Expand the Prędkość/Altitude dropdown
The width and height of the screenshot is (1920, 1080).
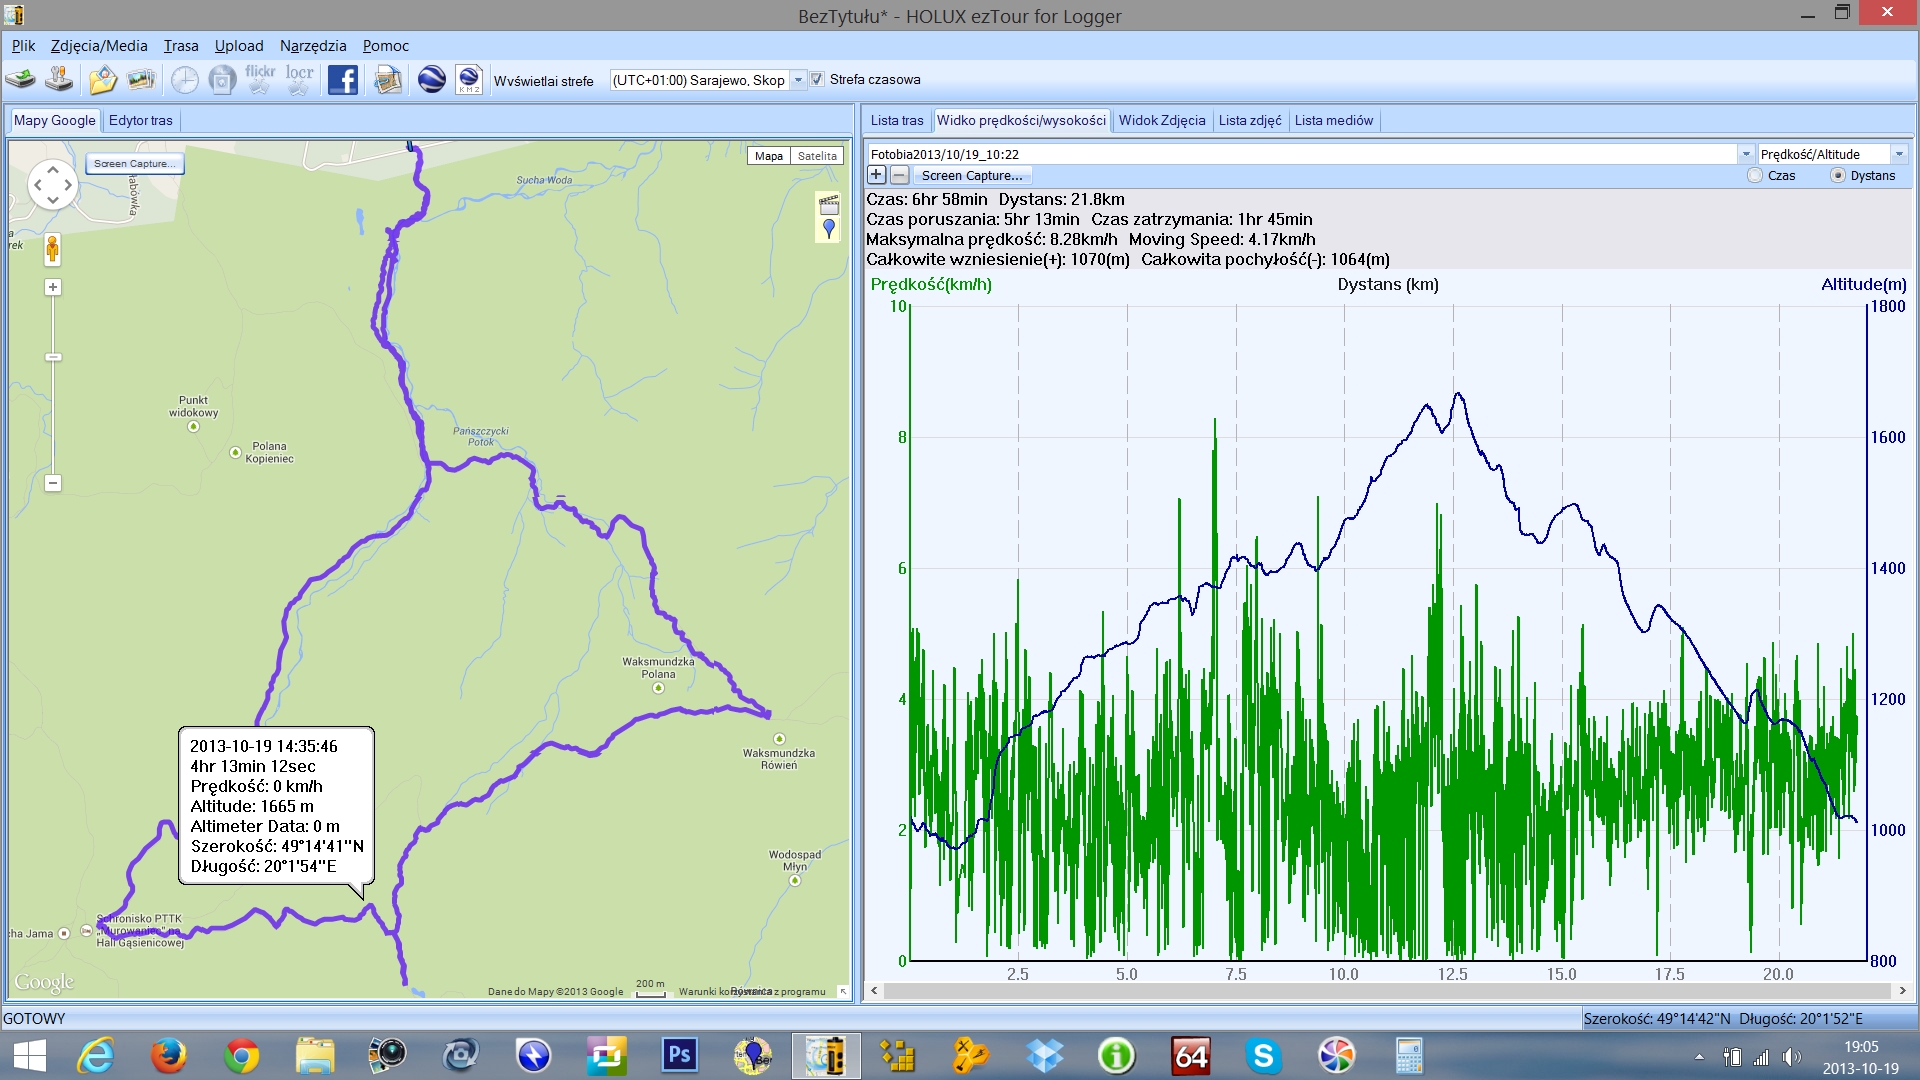(1898, 154)
